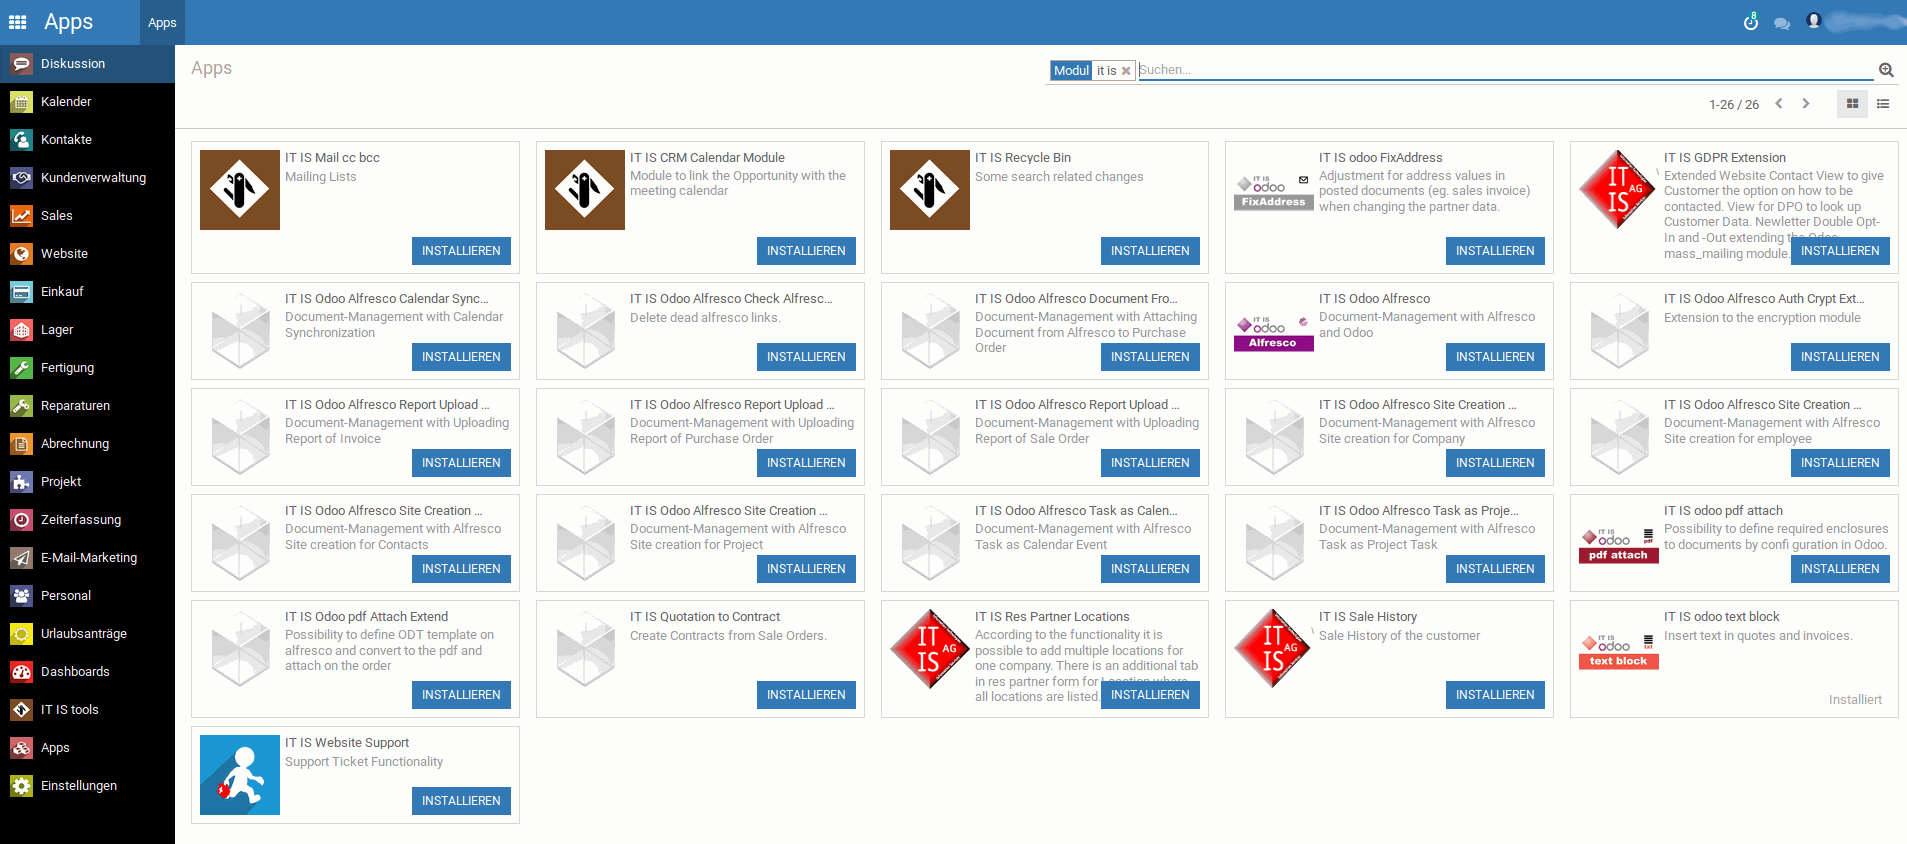The height and width of the screenshot is (844, 1907).
Task: Open the activities clock icon
Action: pos(1751,22)
